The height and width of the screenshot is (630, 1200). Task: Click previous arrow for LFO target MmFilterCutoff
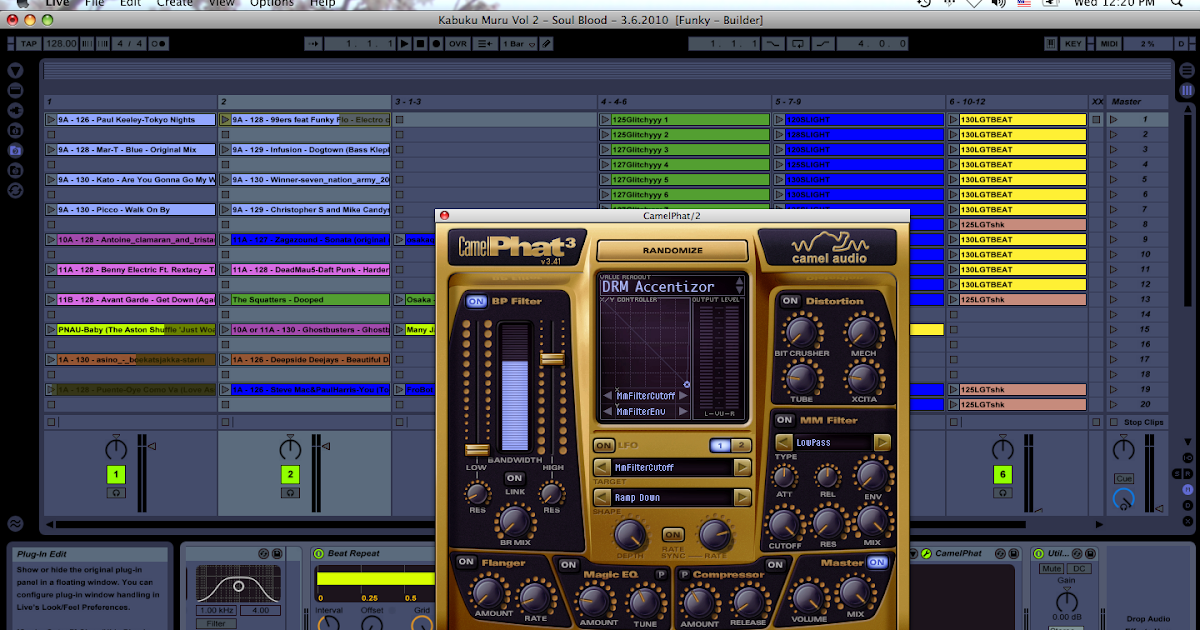click(x=601, y=467)
